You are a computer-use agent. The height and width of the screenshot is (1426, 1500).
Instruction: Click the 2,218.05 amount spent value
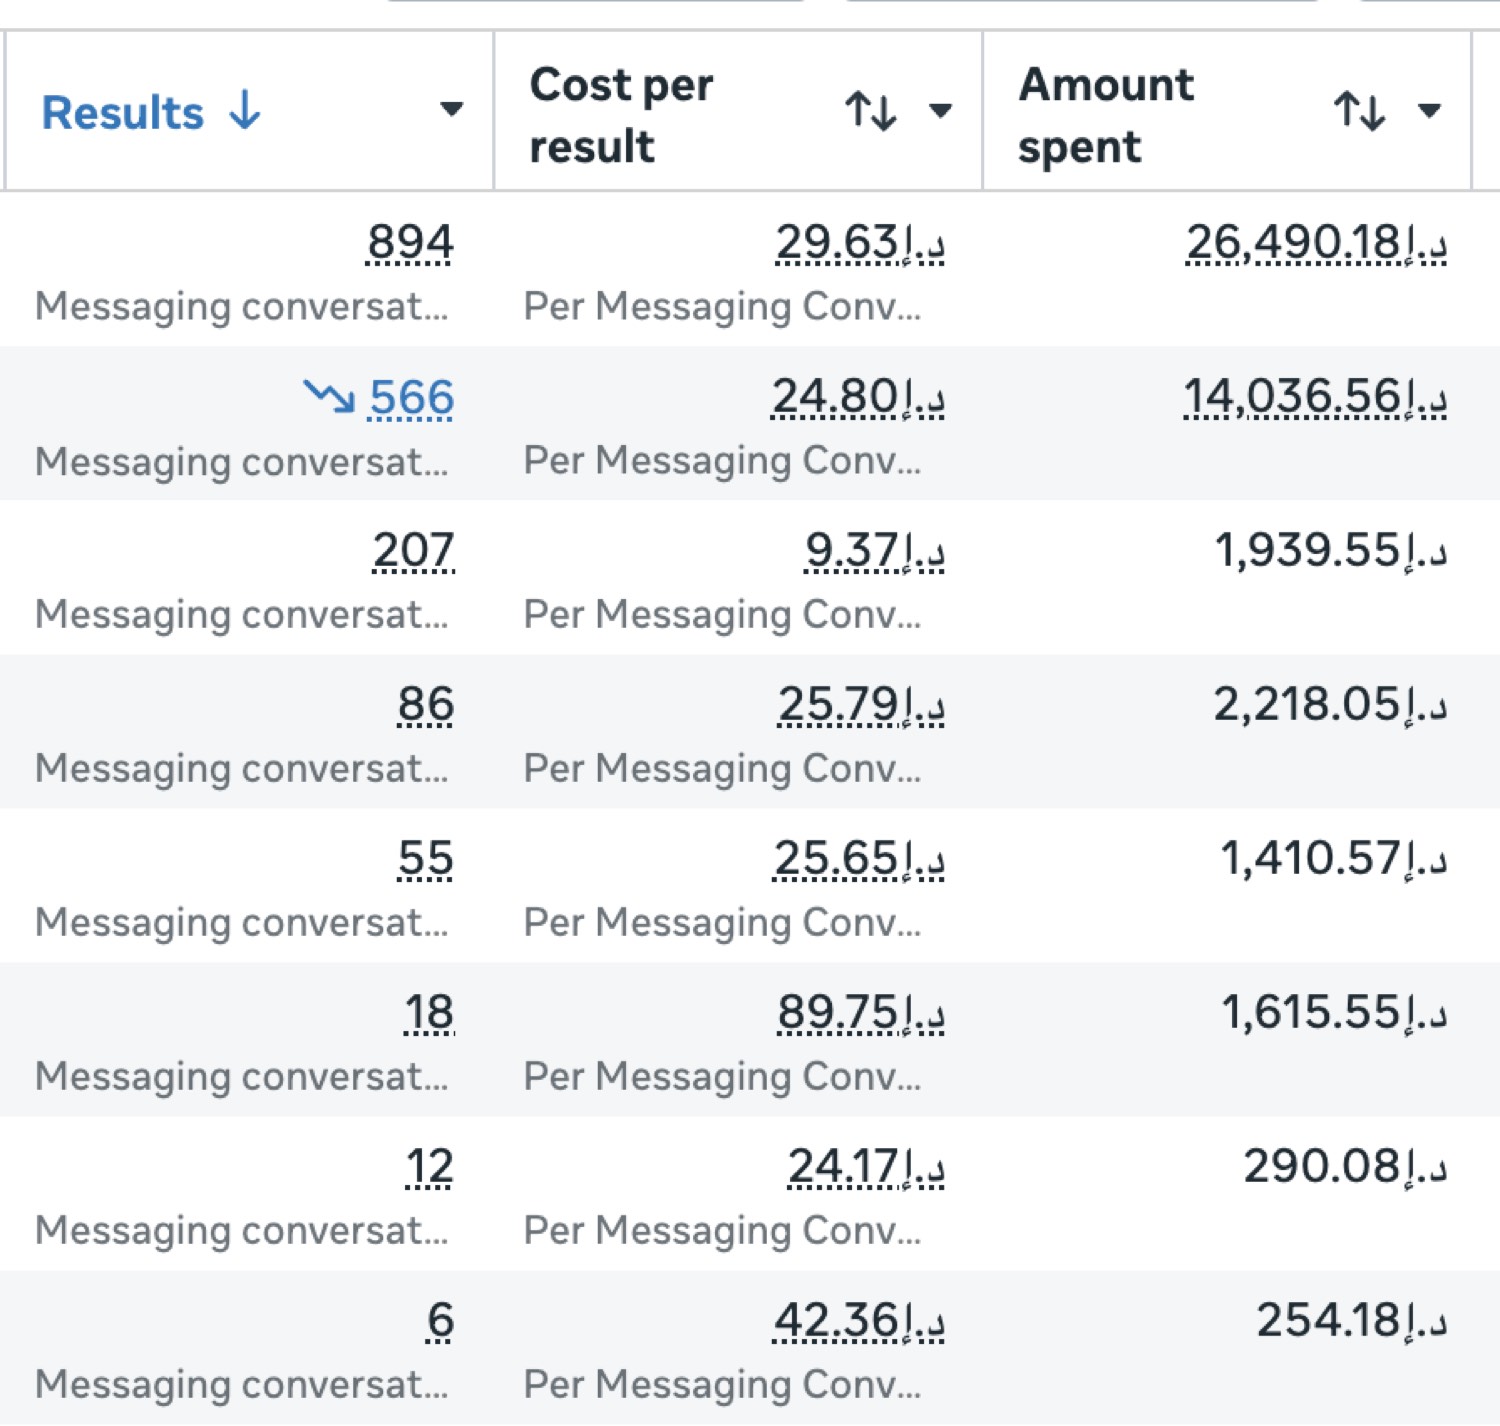pos(1331,705)
